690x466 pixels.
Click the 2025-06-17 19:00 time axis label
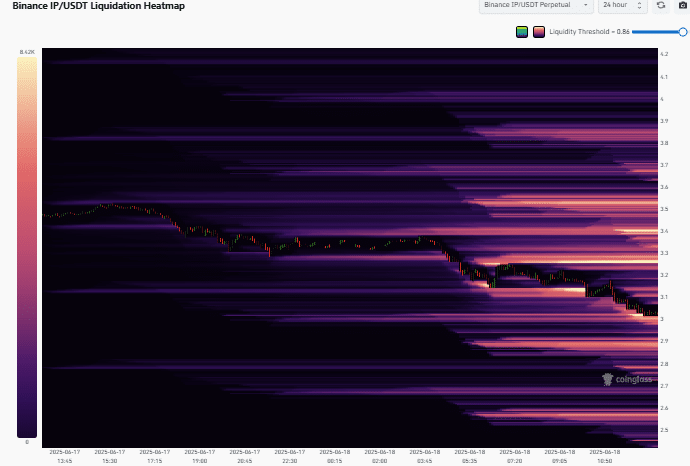[200, 456]
